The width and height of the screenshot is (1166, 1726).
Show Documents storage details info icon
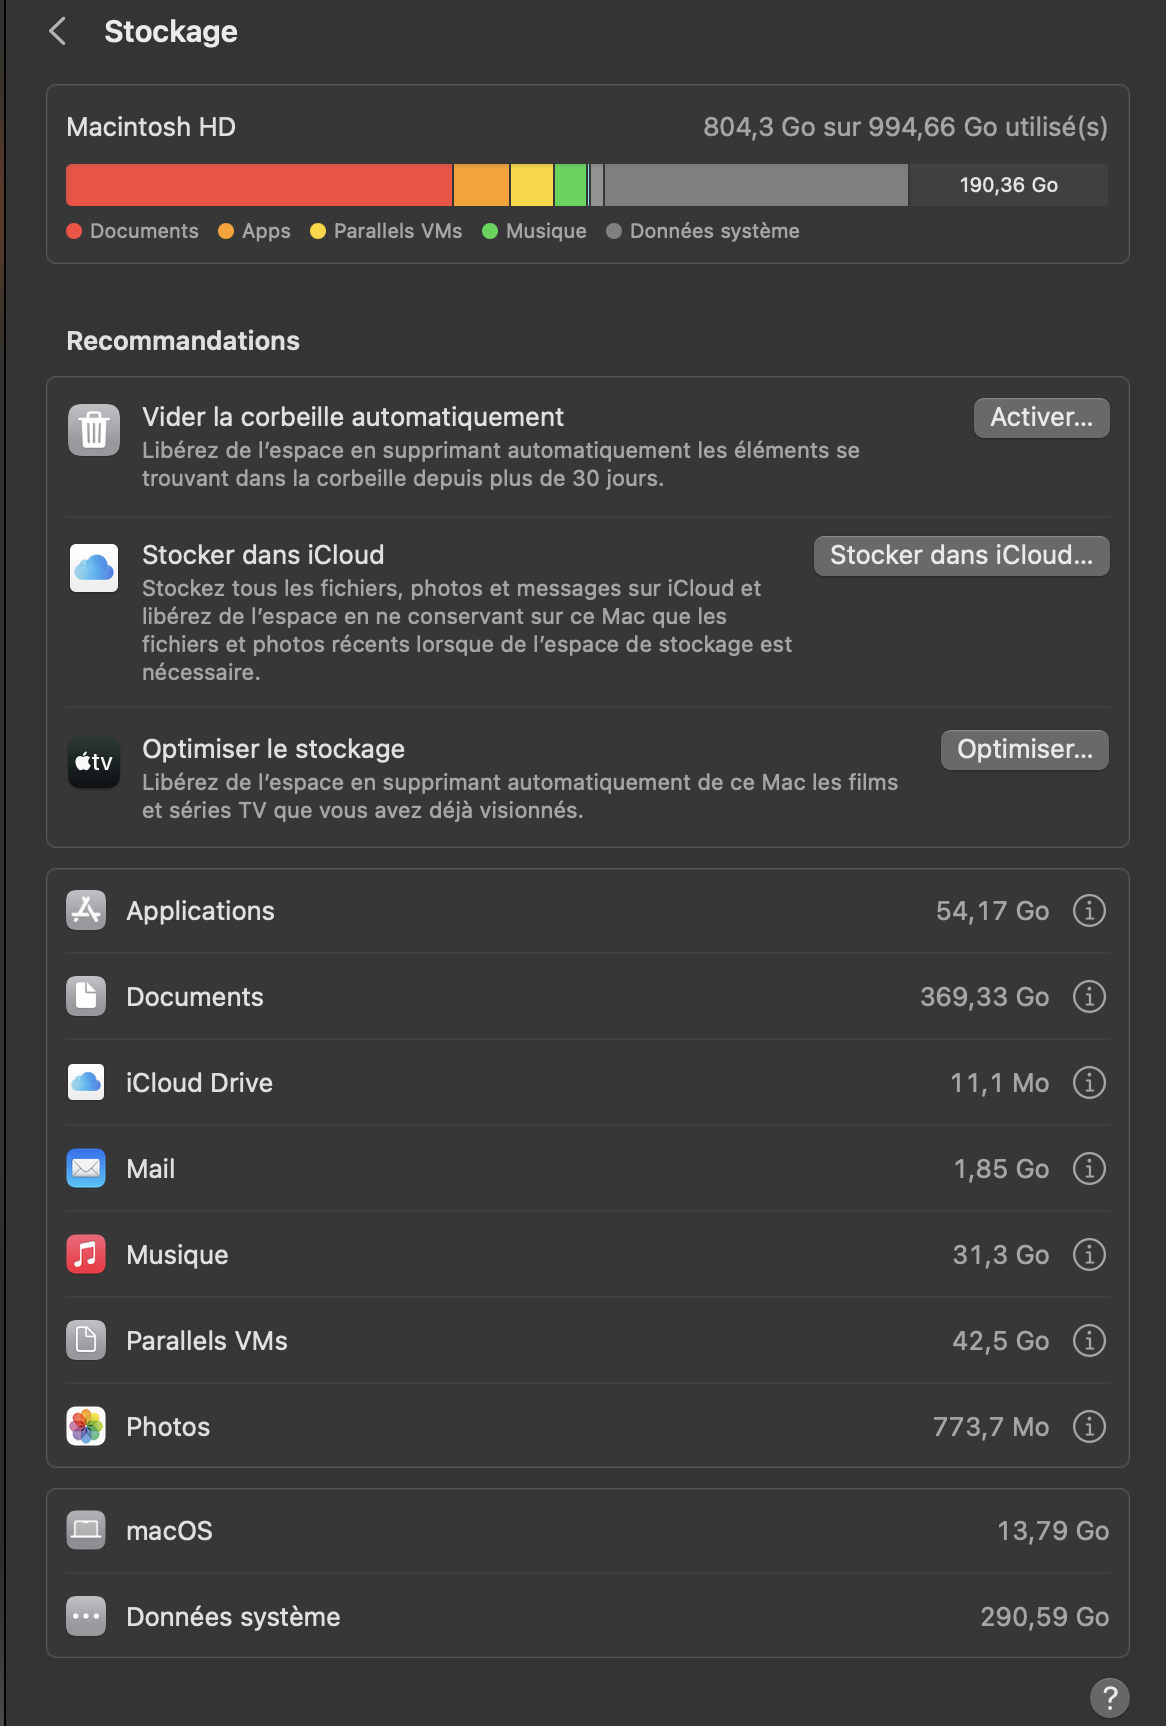pos(1088,997)
